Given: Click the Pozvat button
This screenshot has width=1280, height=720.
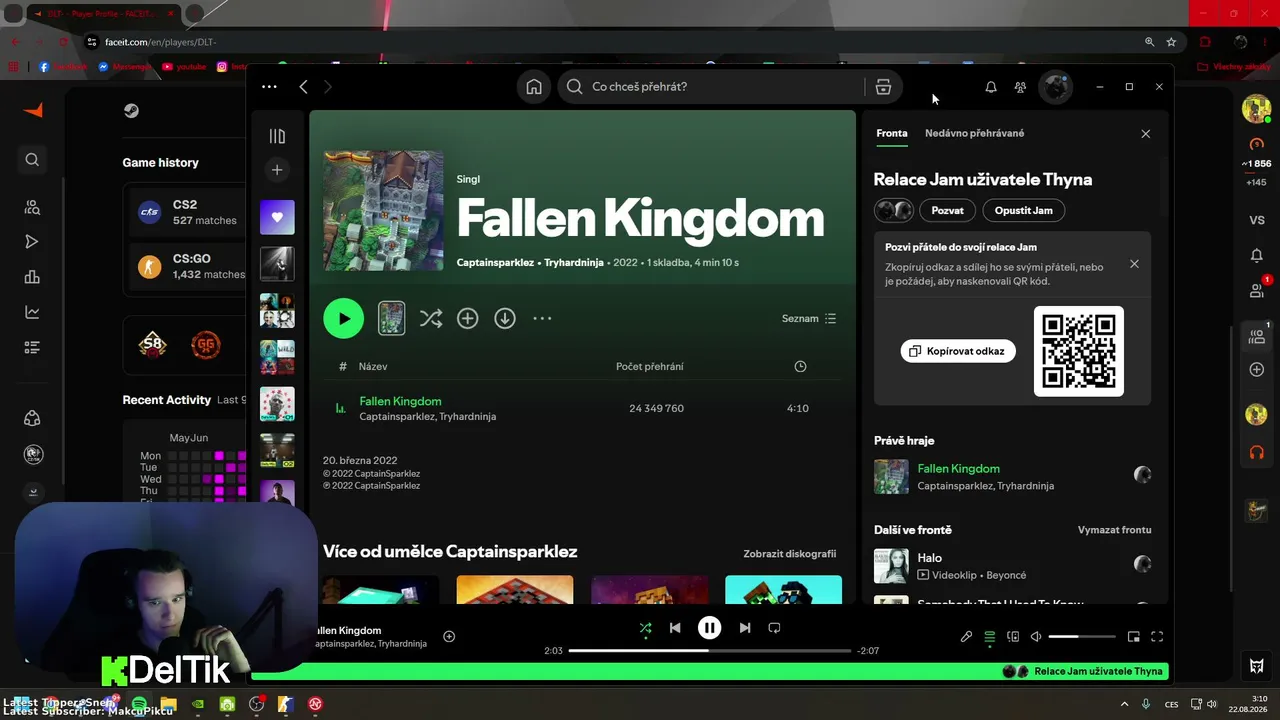Looking at the screenshot, I should tap(948, 211).
